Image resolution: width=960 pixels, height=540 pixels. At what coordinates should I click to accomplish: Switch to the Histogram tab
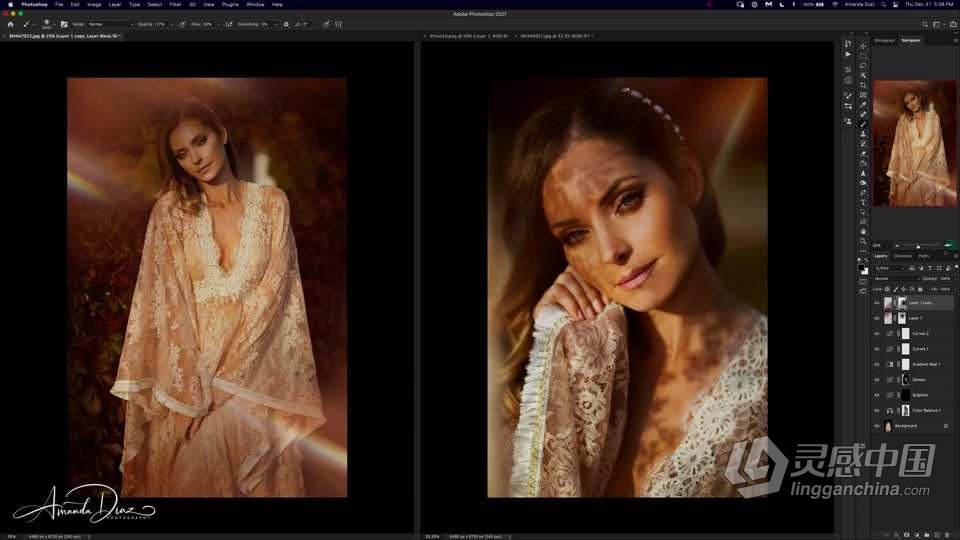[884, 40]
